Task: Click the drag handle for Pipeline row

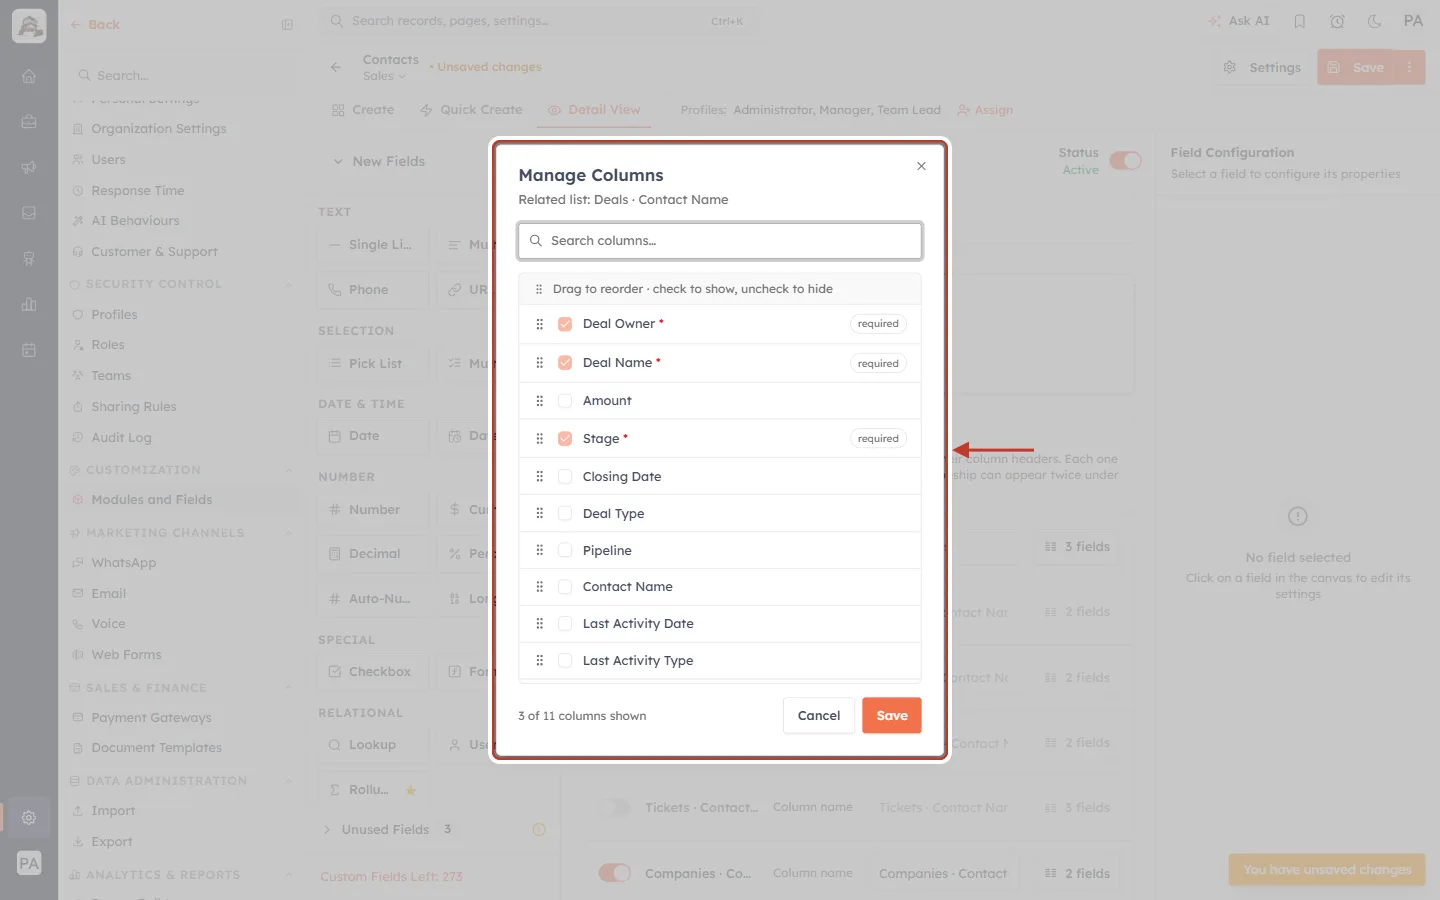Action: pos(539,551)
